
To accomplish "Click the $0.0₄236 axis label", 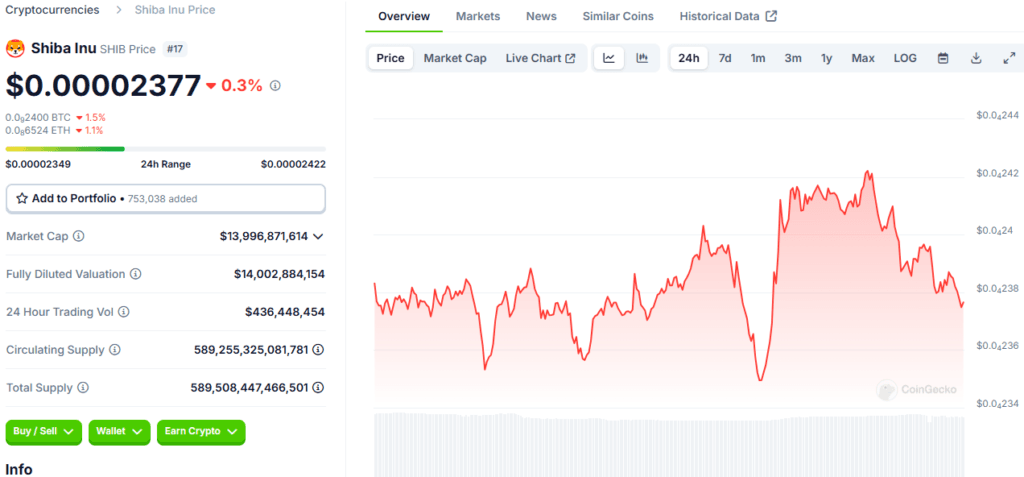I will point(998,346).
